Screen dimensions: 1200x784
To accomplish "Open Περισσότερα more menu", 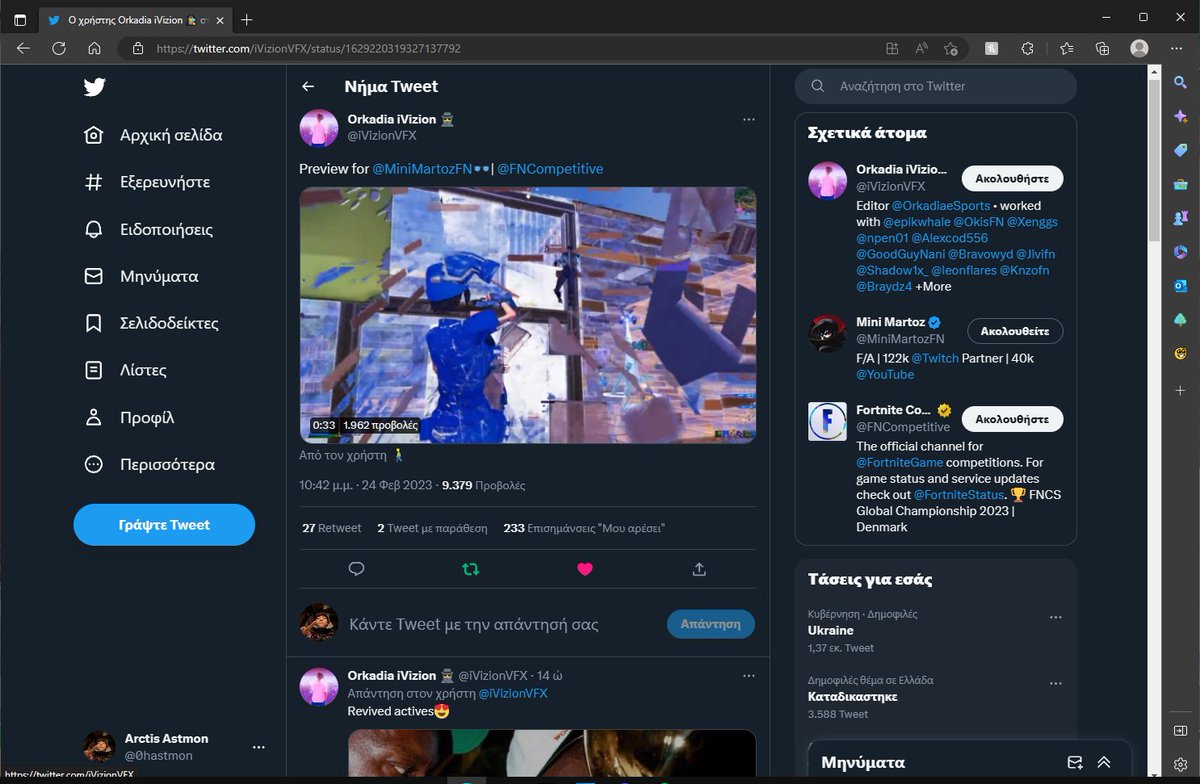I will (x=149, y=464).
